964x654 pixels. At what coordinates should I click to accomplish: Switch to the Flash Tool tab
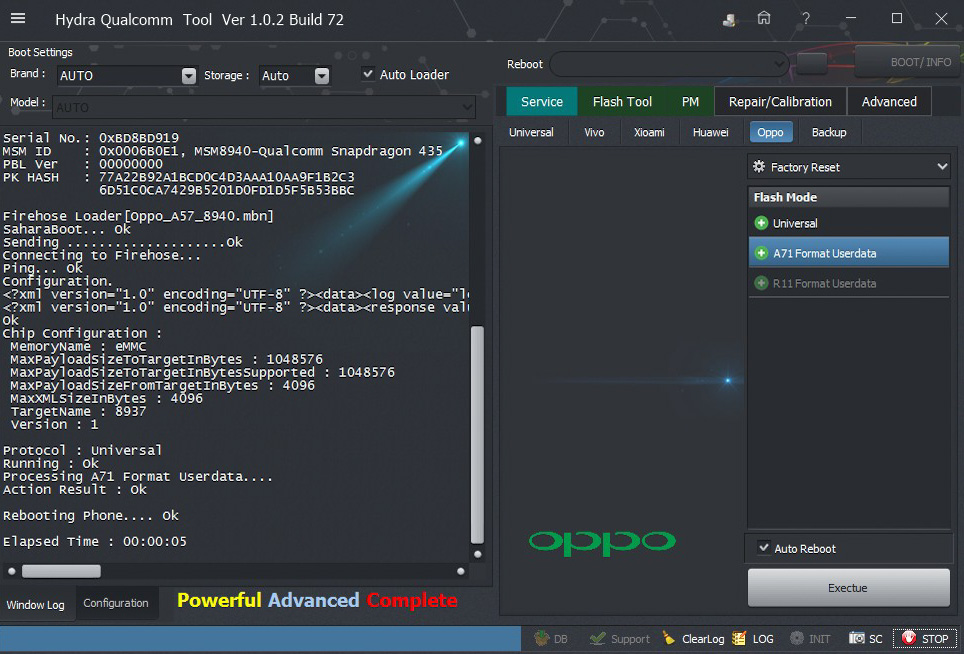click(x=622, y=101)
